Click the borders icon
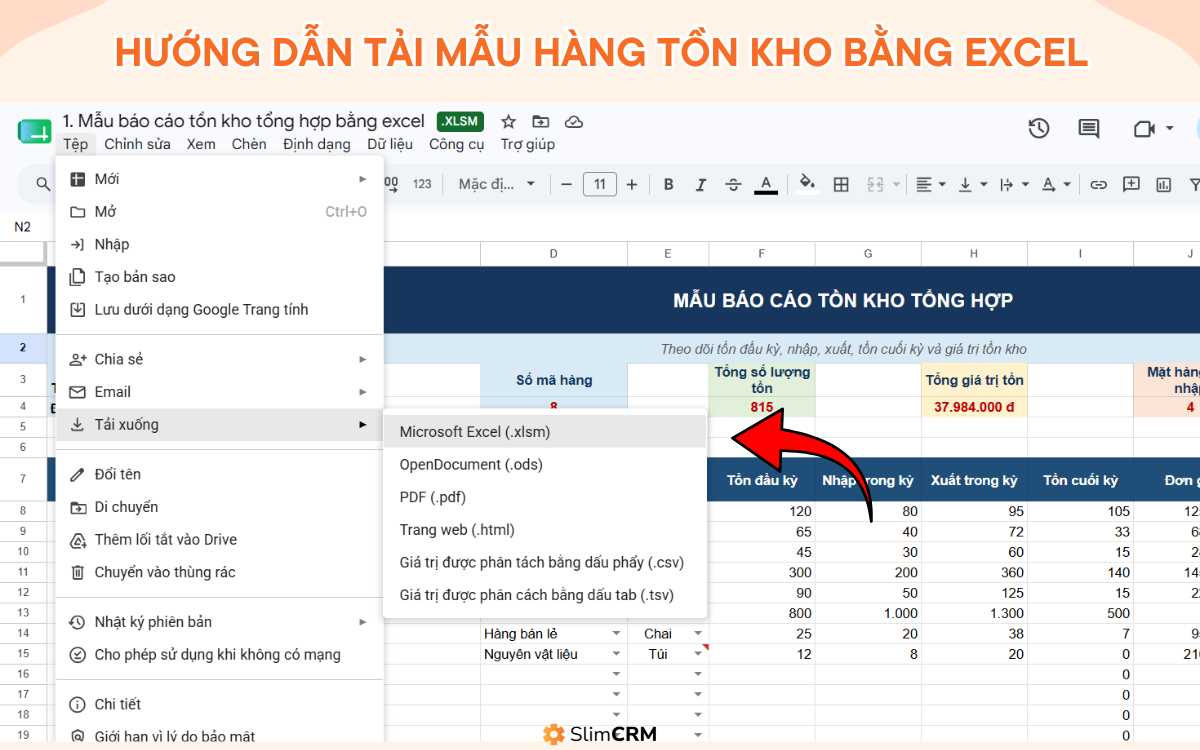The image size is (1200, 750). [841, 184]
